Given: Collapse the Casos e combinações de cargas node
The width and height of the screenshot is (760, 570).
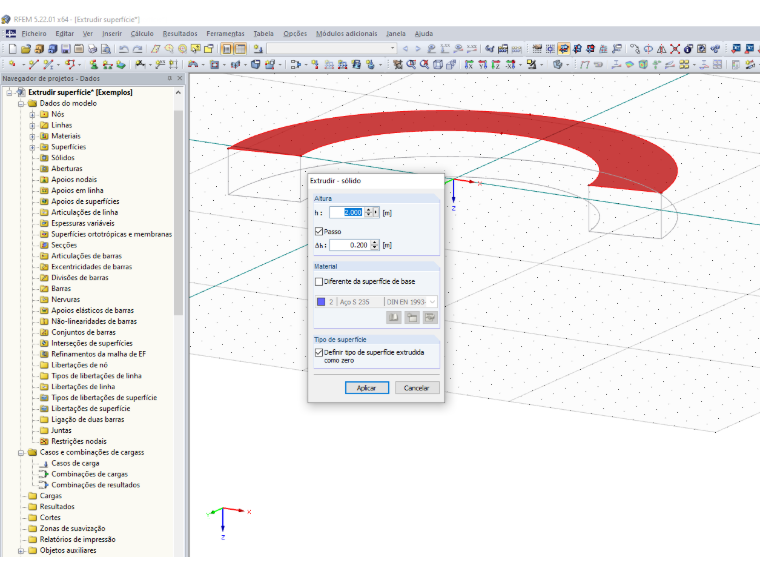Looking at the screenshot, I should click(21, 453).
